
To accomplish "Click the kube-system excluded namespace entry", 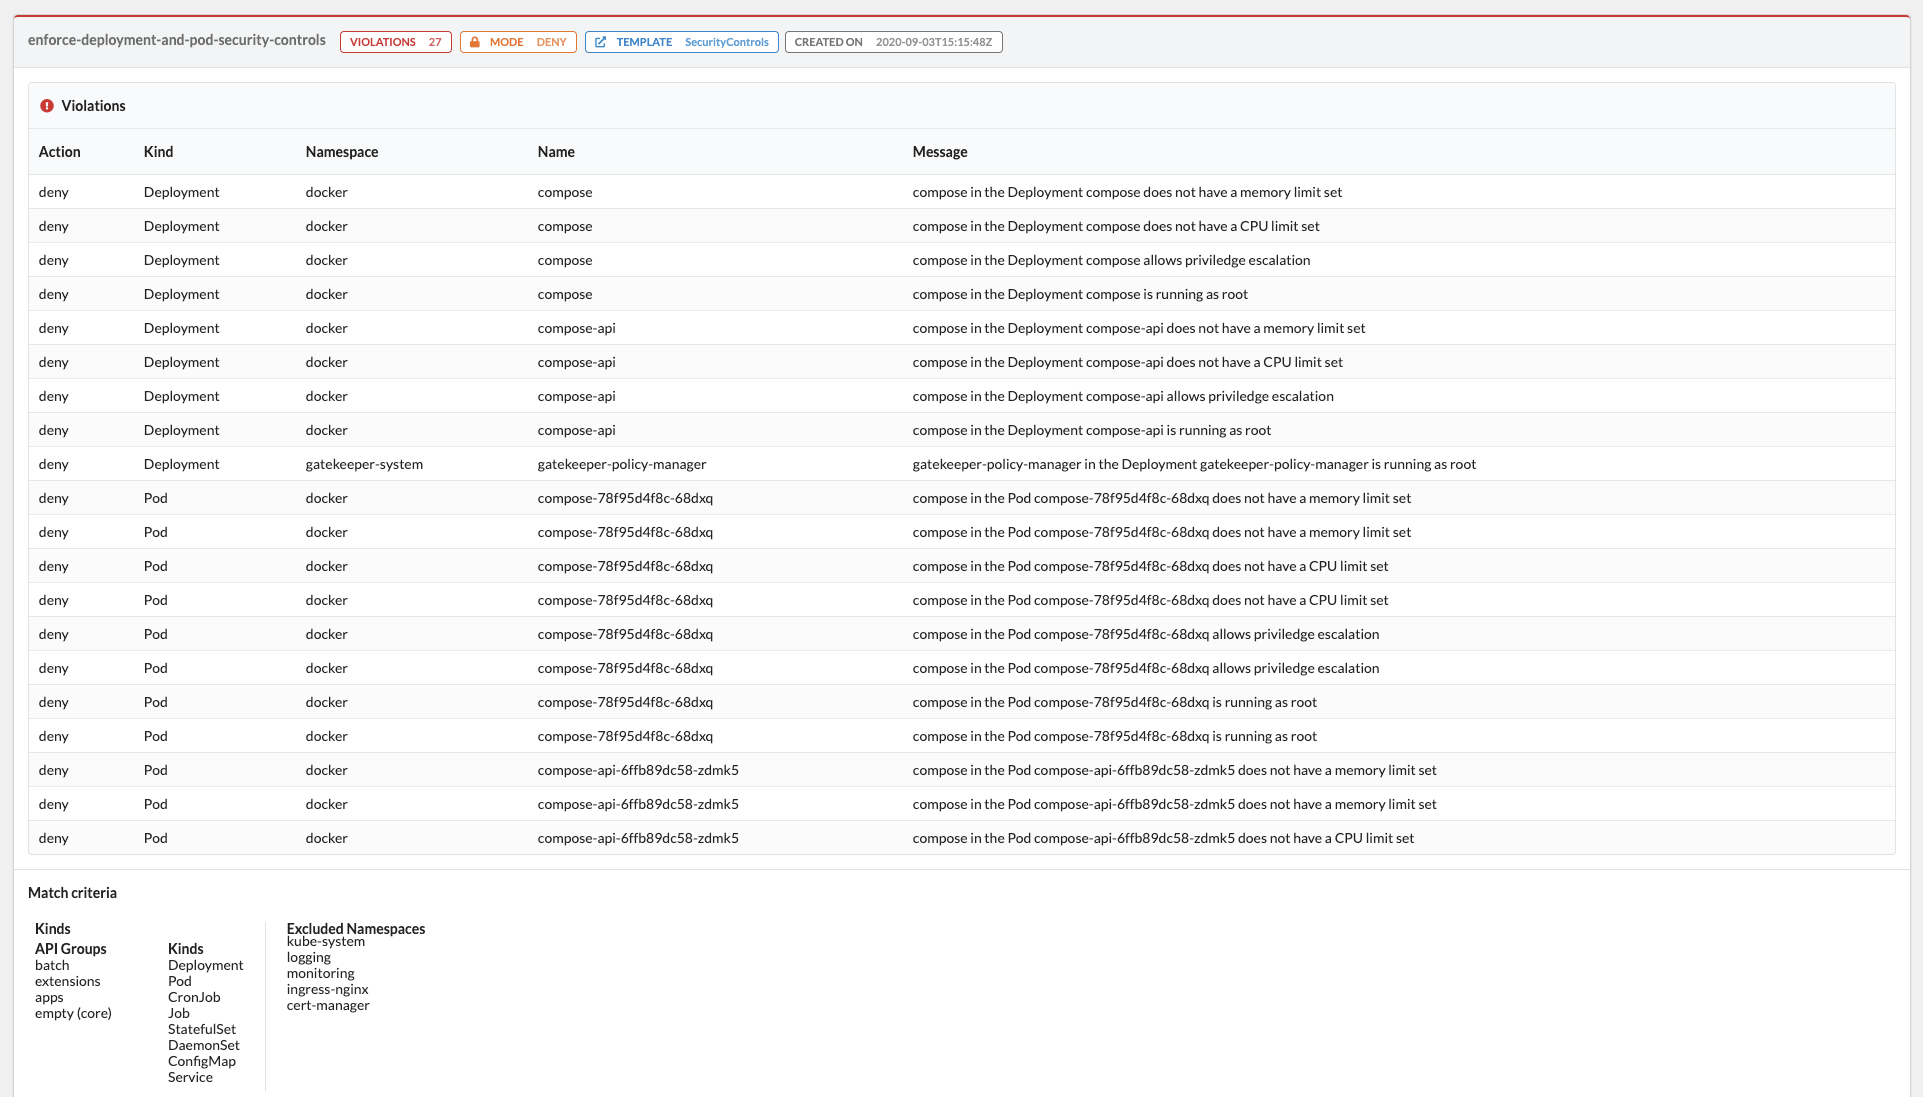I will click(326, 942).
